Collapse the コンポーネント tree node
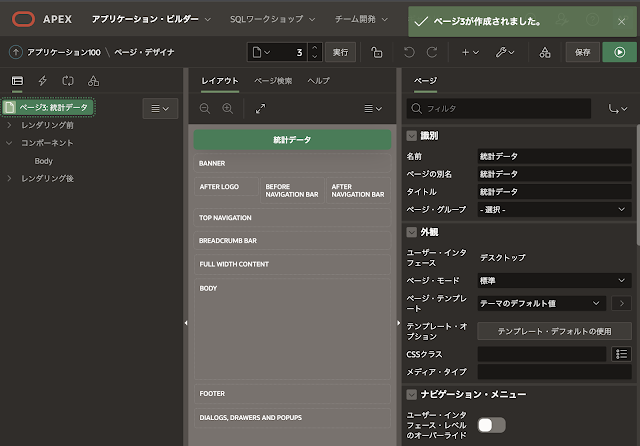This screenshot has width=640, height=446. pyautogui.click(x=9, y=143)
